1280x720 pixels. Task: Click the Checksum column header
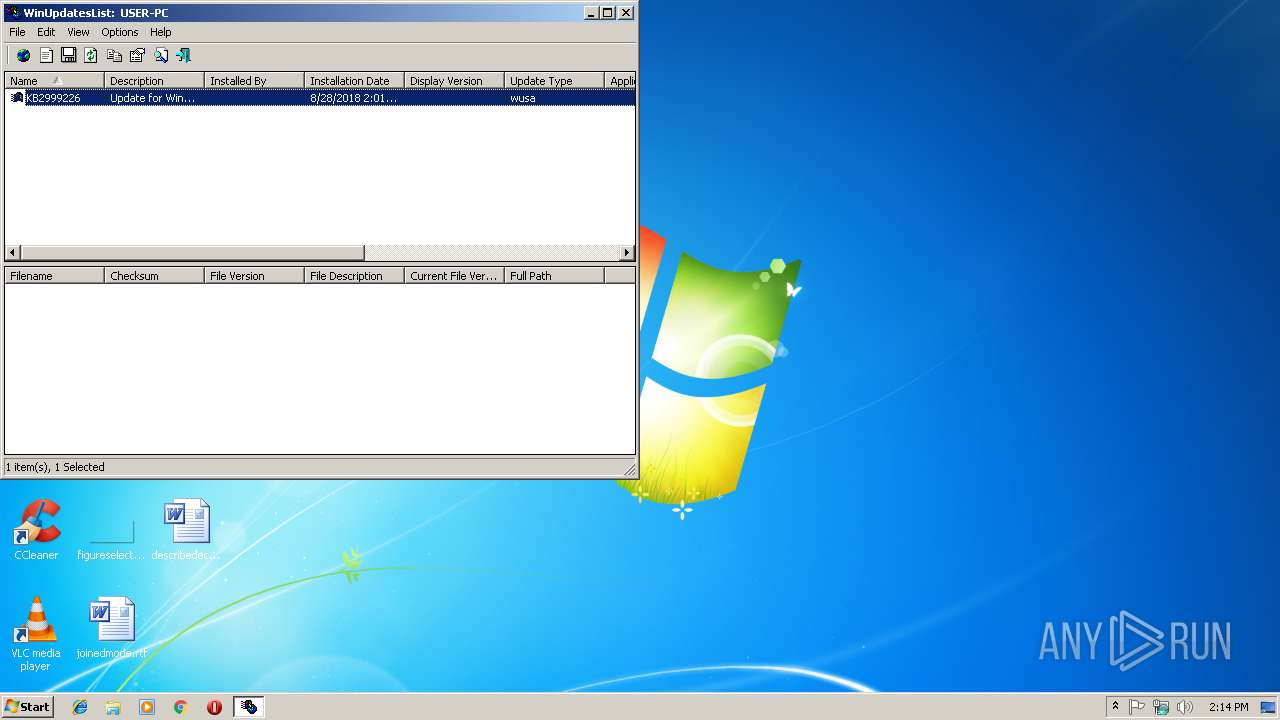(154, 276)
